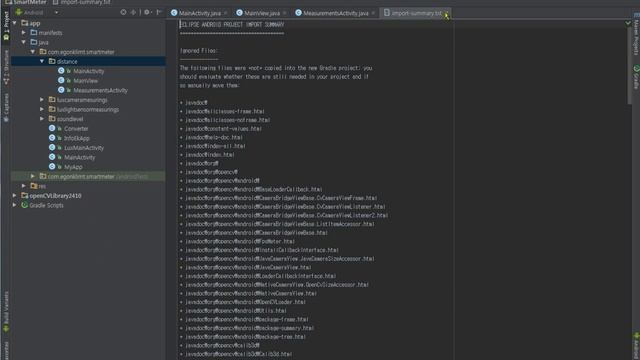Click the class icon beside Converter
640x360 pixels.
coord(52,128)
